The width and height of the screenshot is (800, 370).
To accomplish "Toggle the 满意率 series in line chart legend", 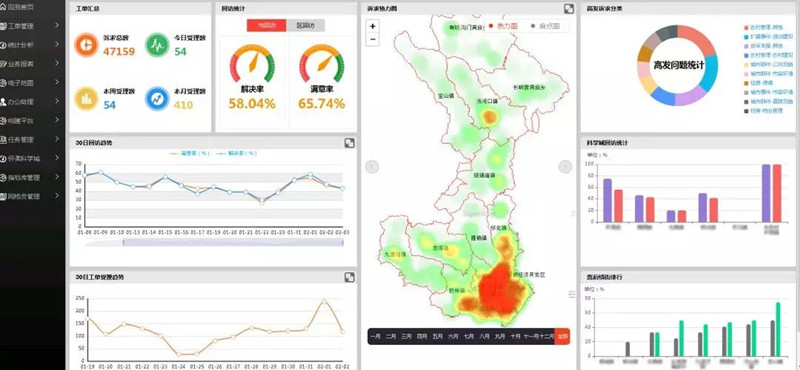I will pos(185,153).
